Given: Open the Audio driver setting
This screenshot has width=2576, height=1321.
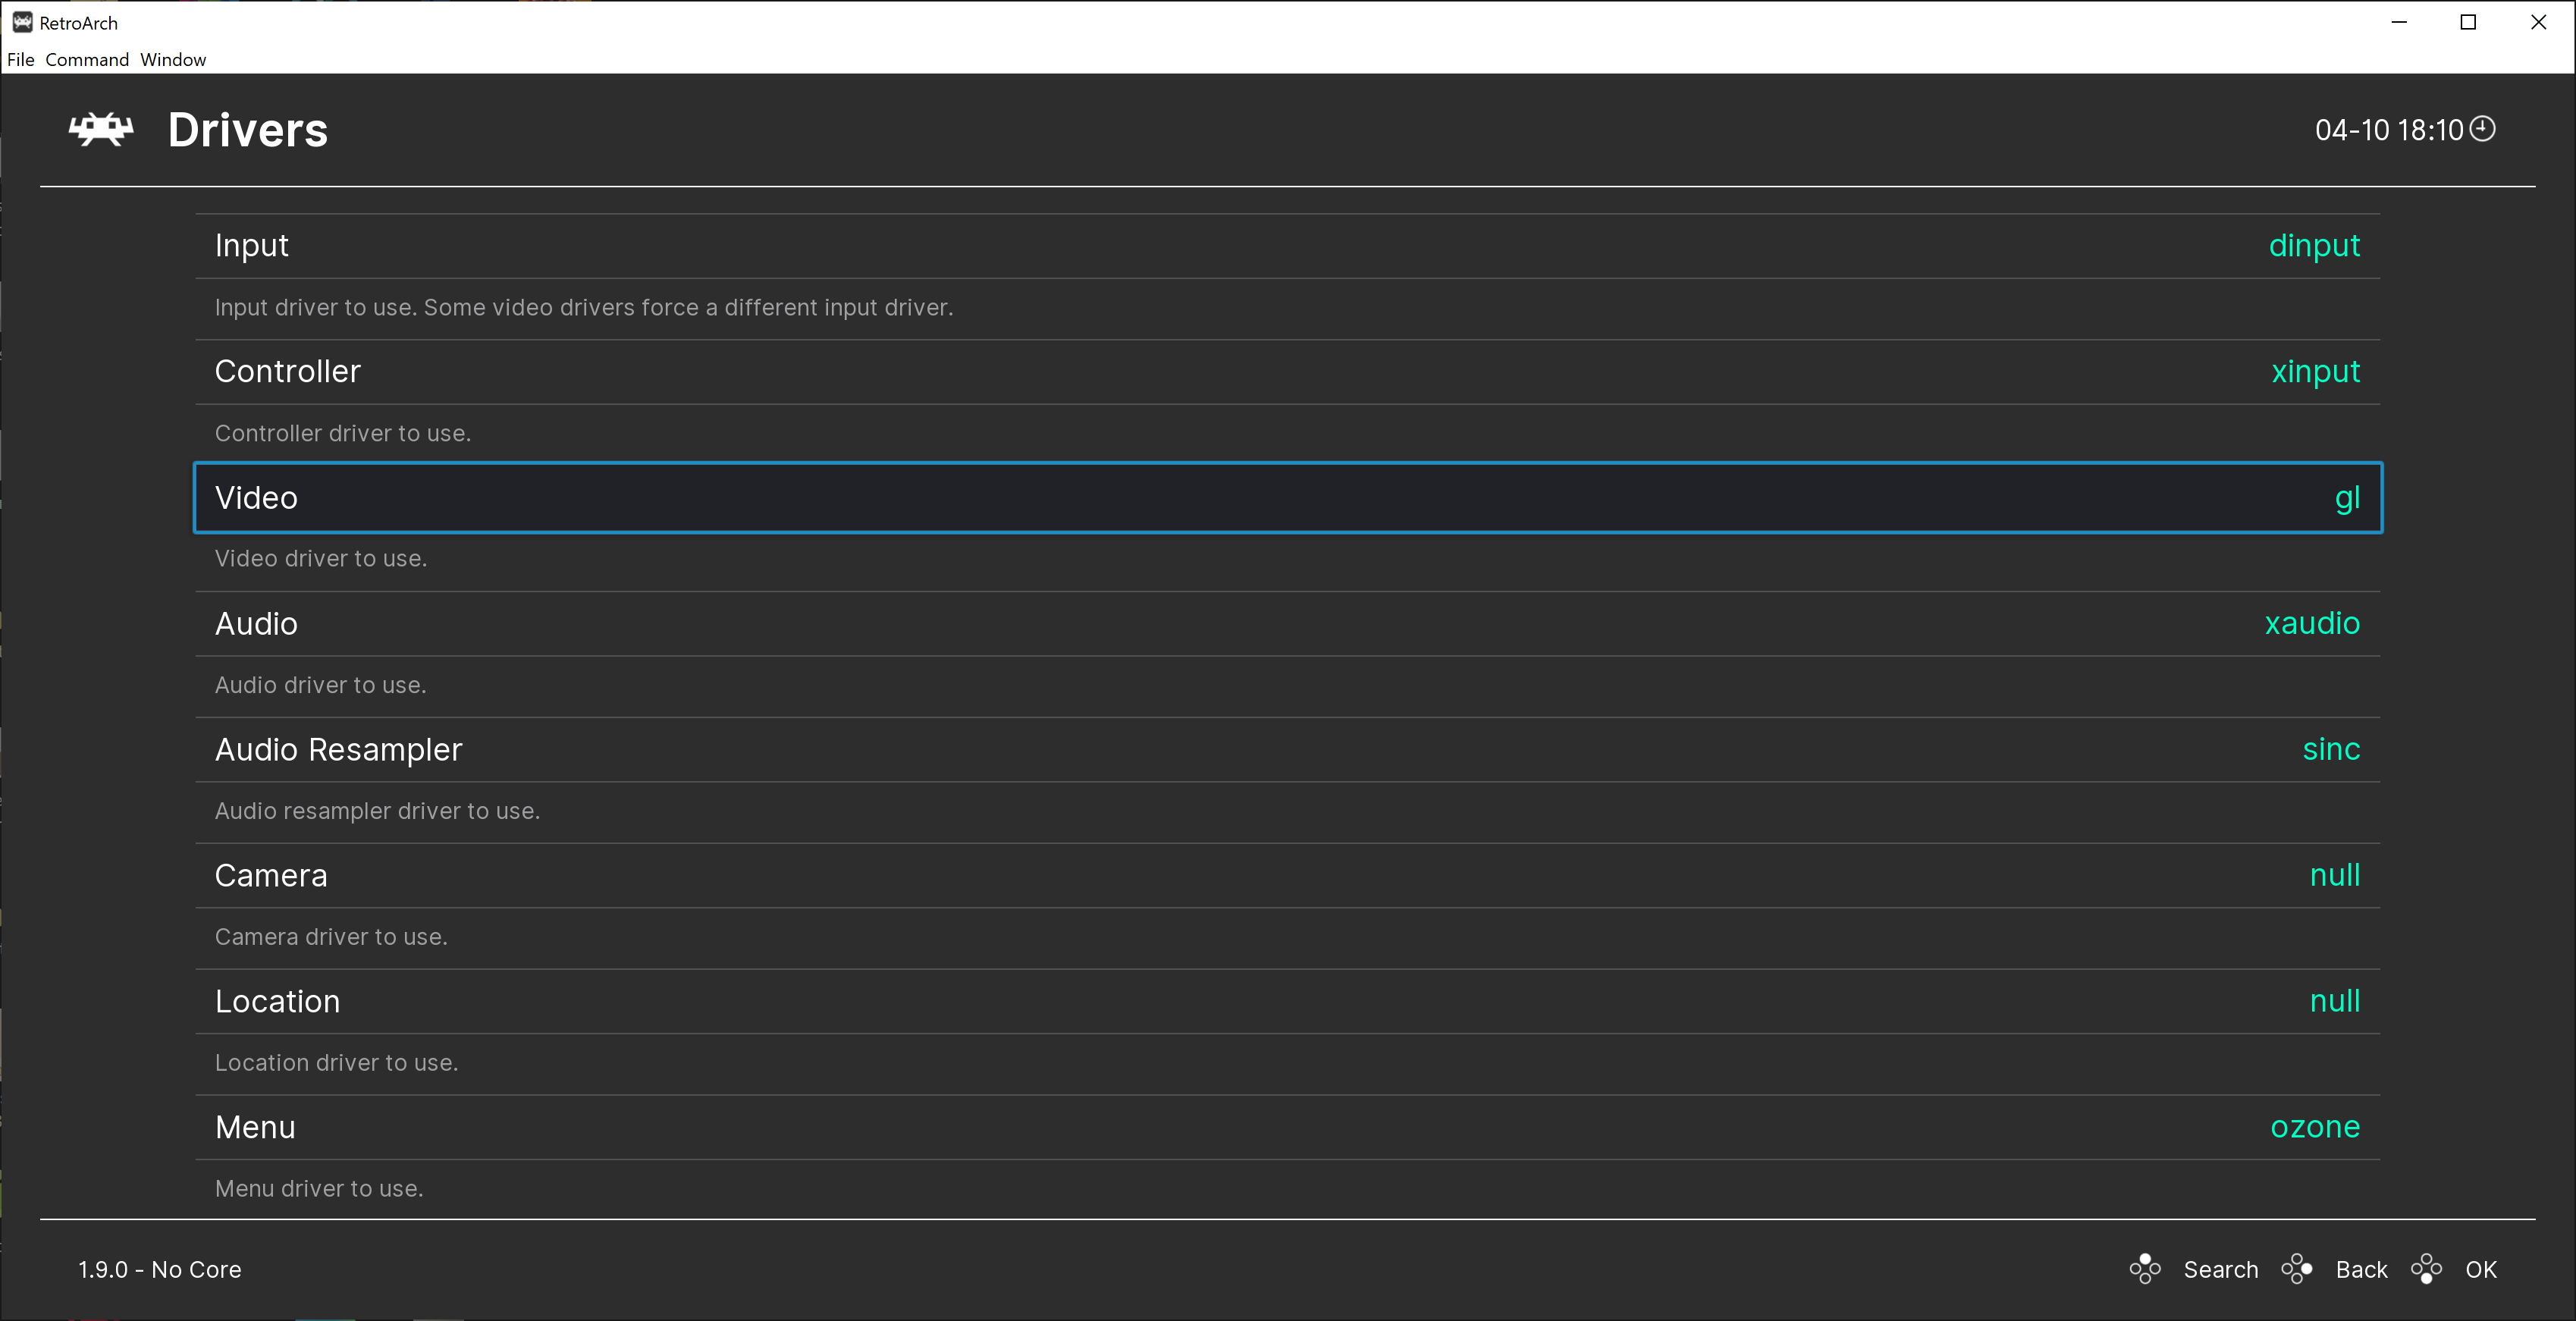Looking at the screenshot, I should click(1287, 624).
